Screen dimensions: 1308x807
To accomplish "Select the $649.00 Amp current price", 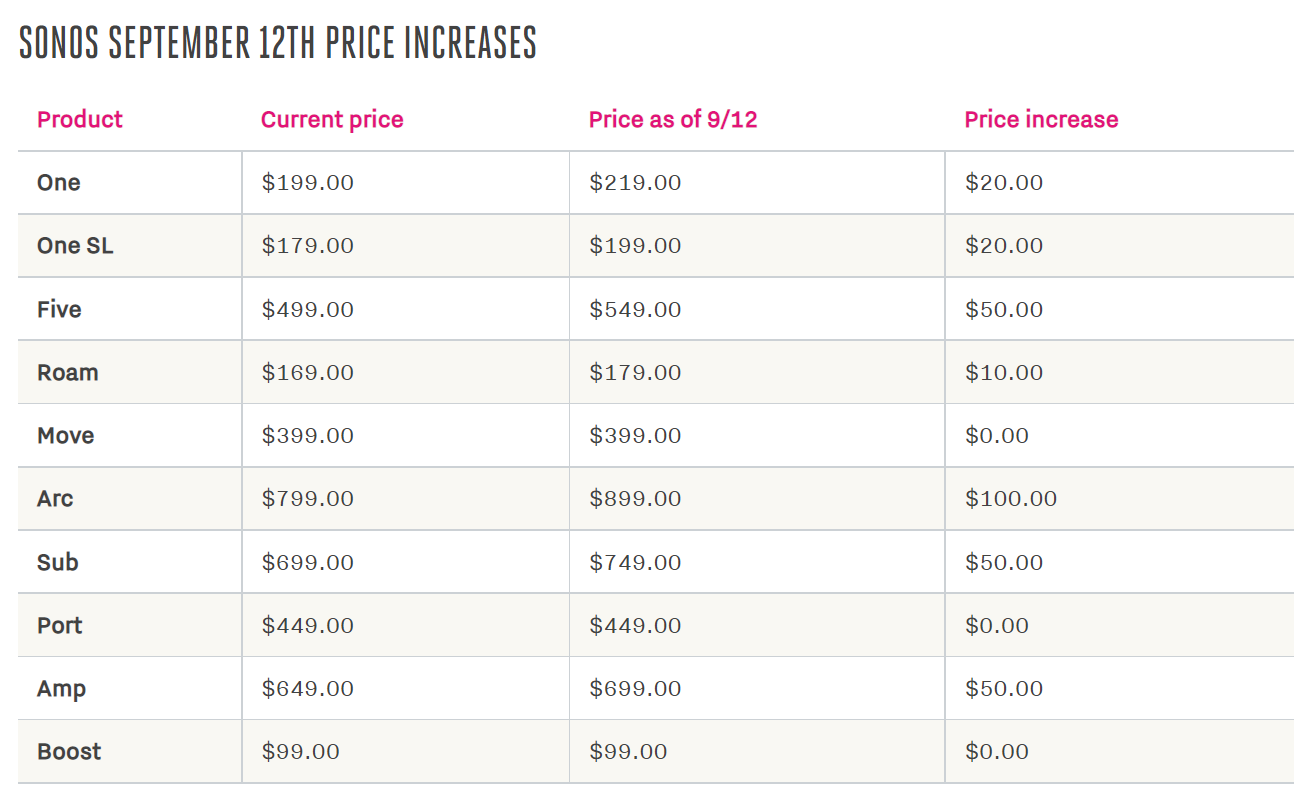I will click(x=308, y=689).
